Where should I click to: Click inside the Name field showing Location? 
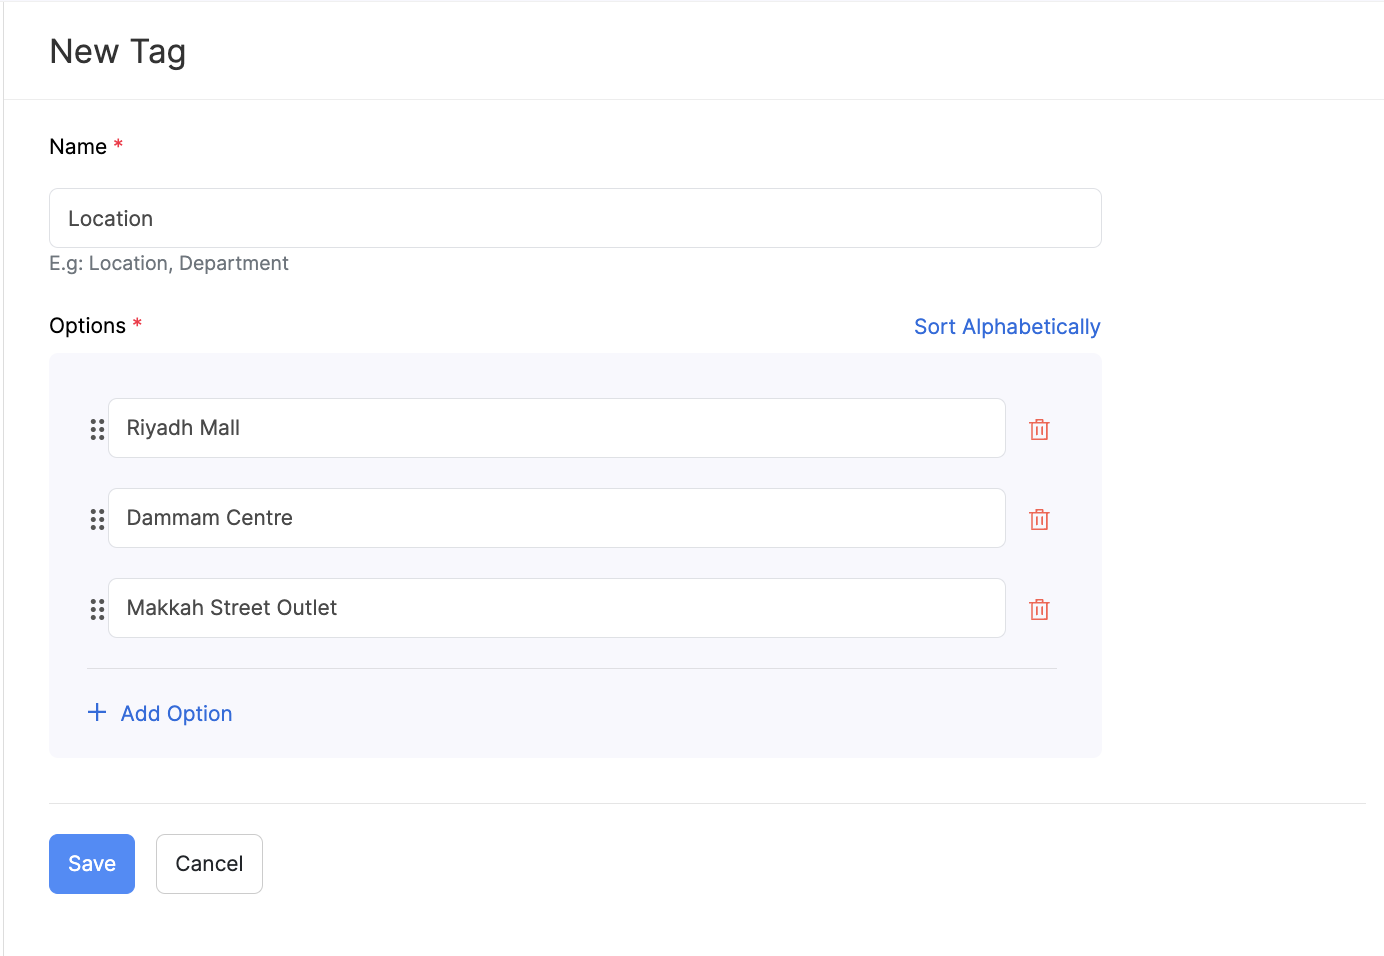575,218
